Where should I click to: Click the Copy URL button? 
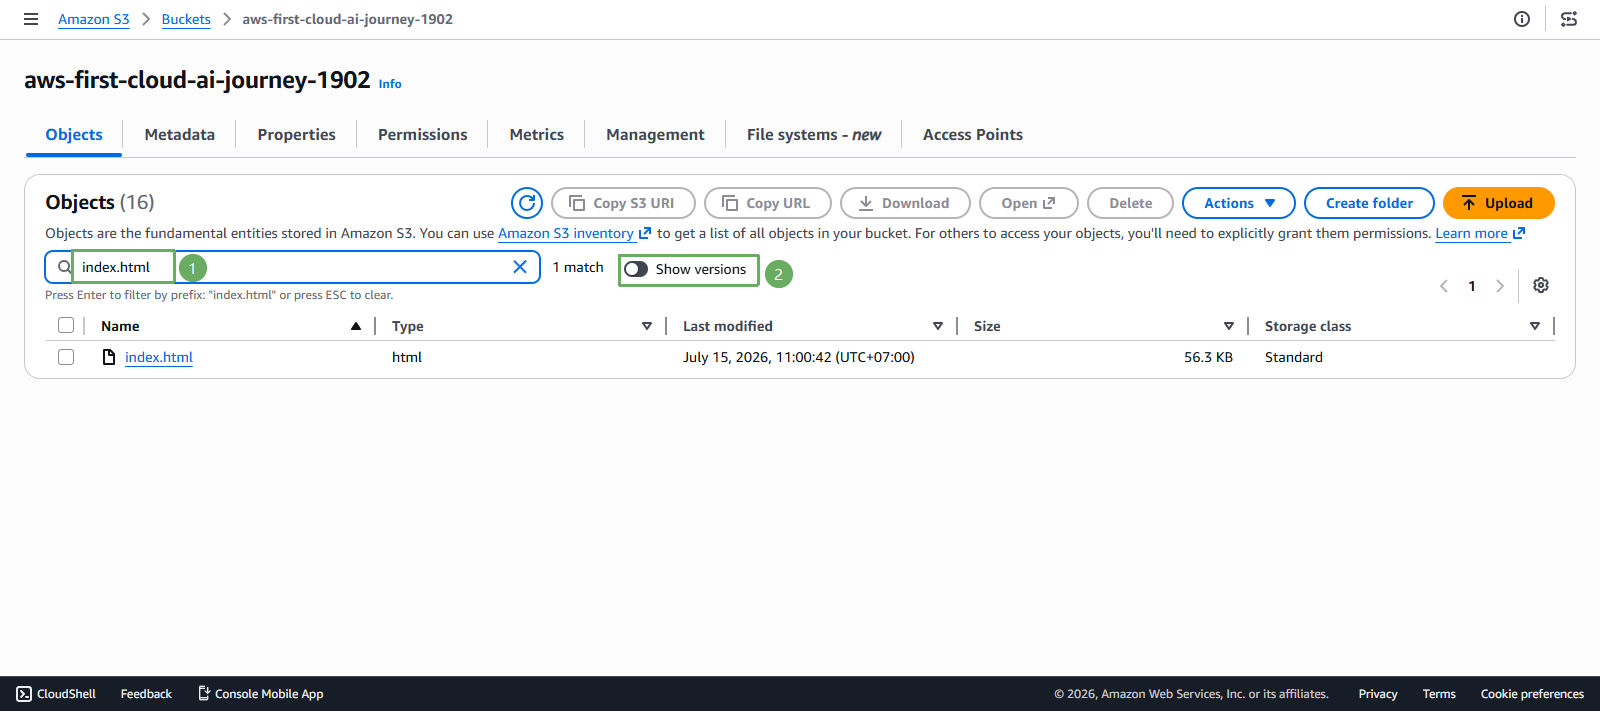click(x=768, y=203)
